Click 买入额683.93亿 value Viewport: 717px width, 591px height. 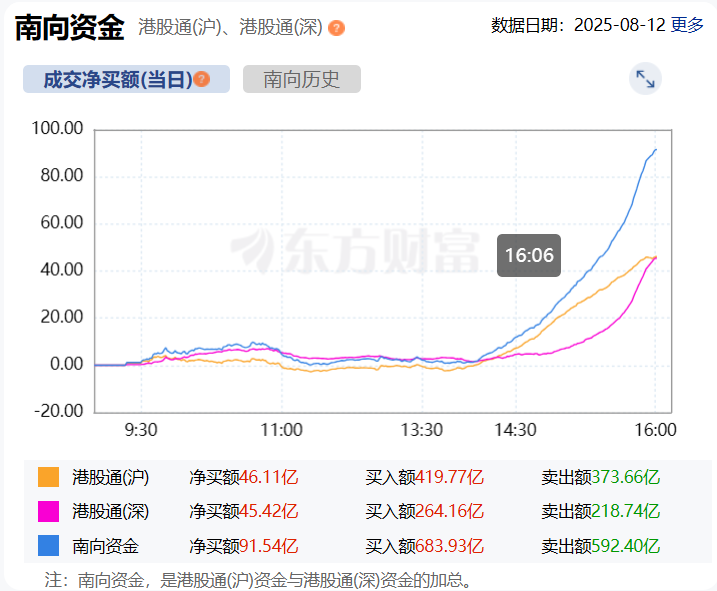pos(424,546)
